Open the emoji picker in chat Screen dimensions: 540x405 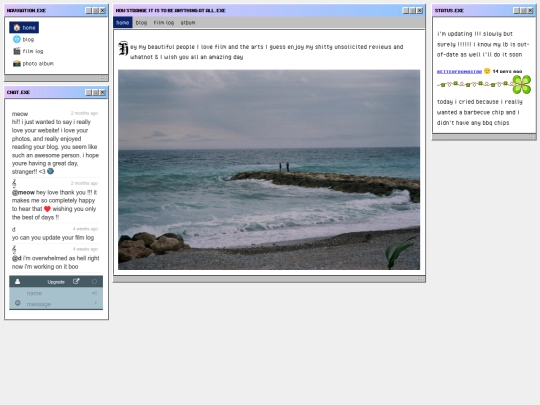(x=18, y=303)
